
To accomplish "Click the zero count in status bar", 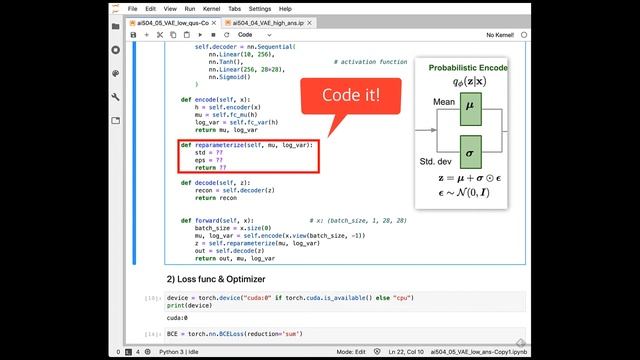I will [118, 352].
